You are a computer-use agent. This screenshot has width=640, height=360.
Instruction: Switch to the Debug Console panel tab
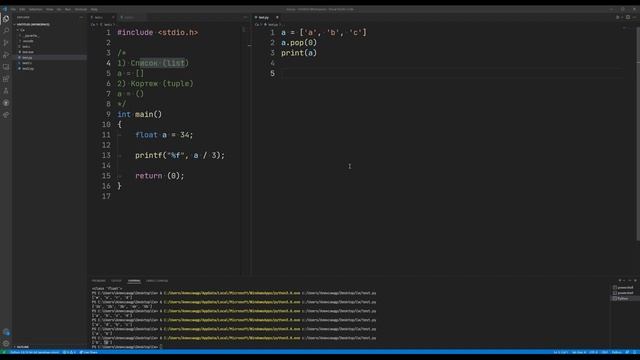pos(157,281)
